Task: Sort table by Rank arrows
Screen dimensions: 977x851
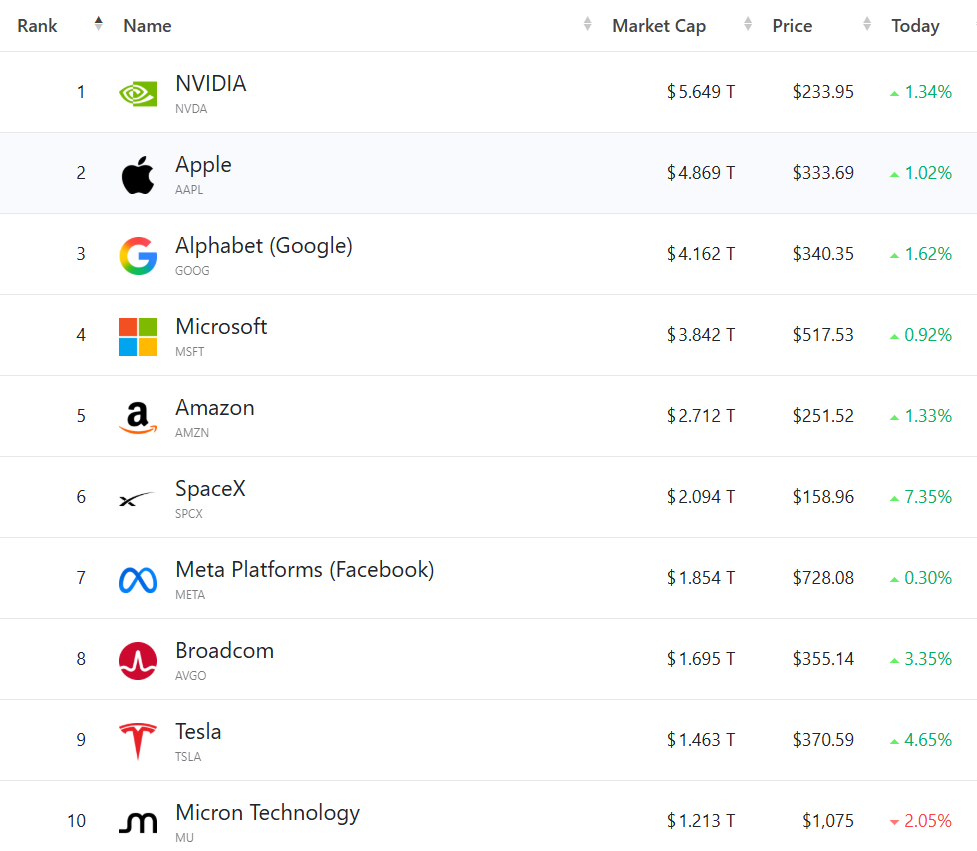Action: pyautogui.click(x=98, y=24)
